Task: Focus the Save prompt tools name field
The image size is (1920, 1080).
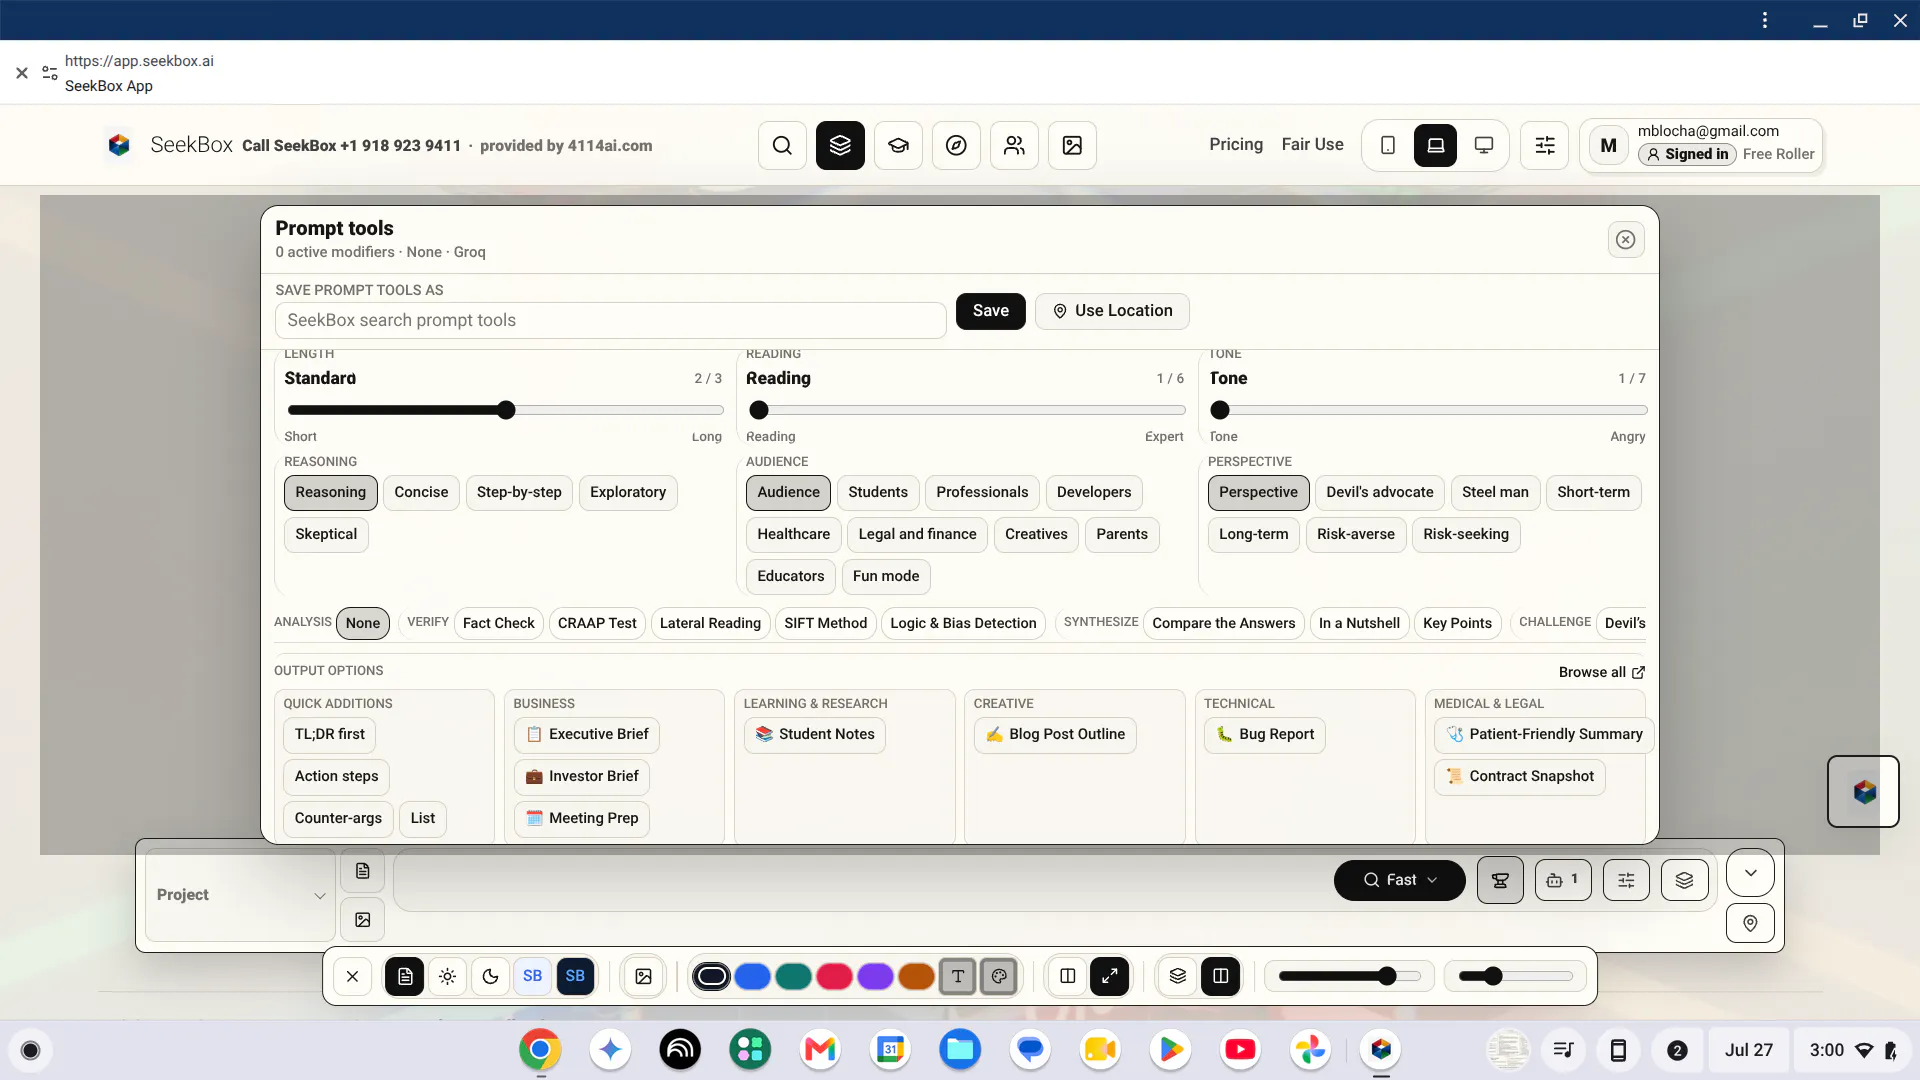Action: 610,320
